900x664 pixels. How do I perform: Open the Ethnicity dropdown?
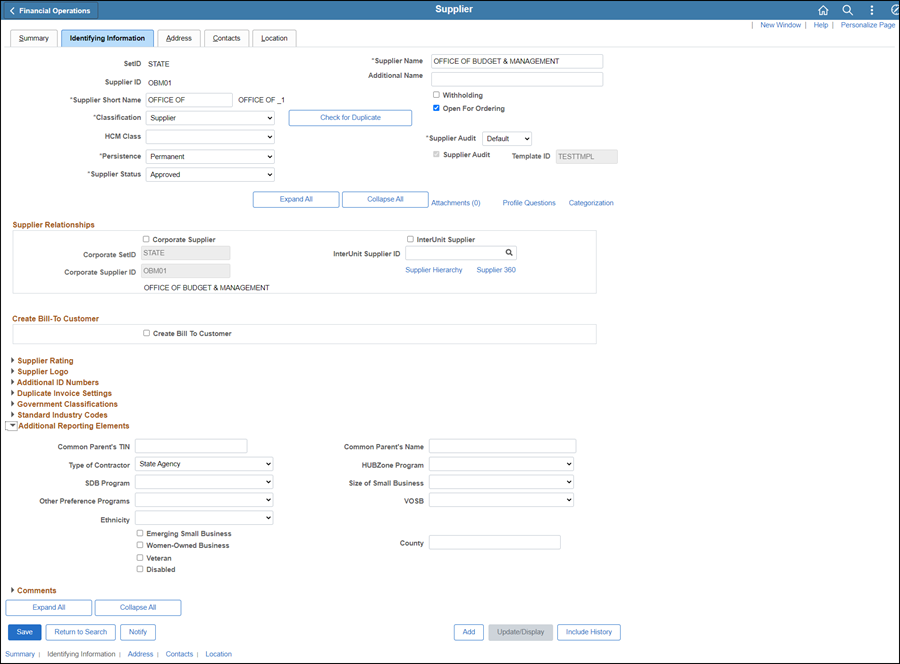coord(204,518)
